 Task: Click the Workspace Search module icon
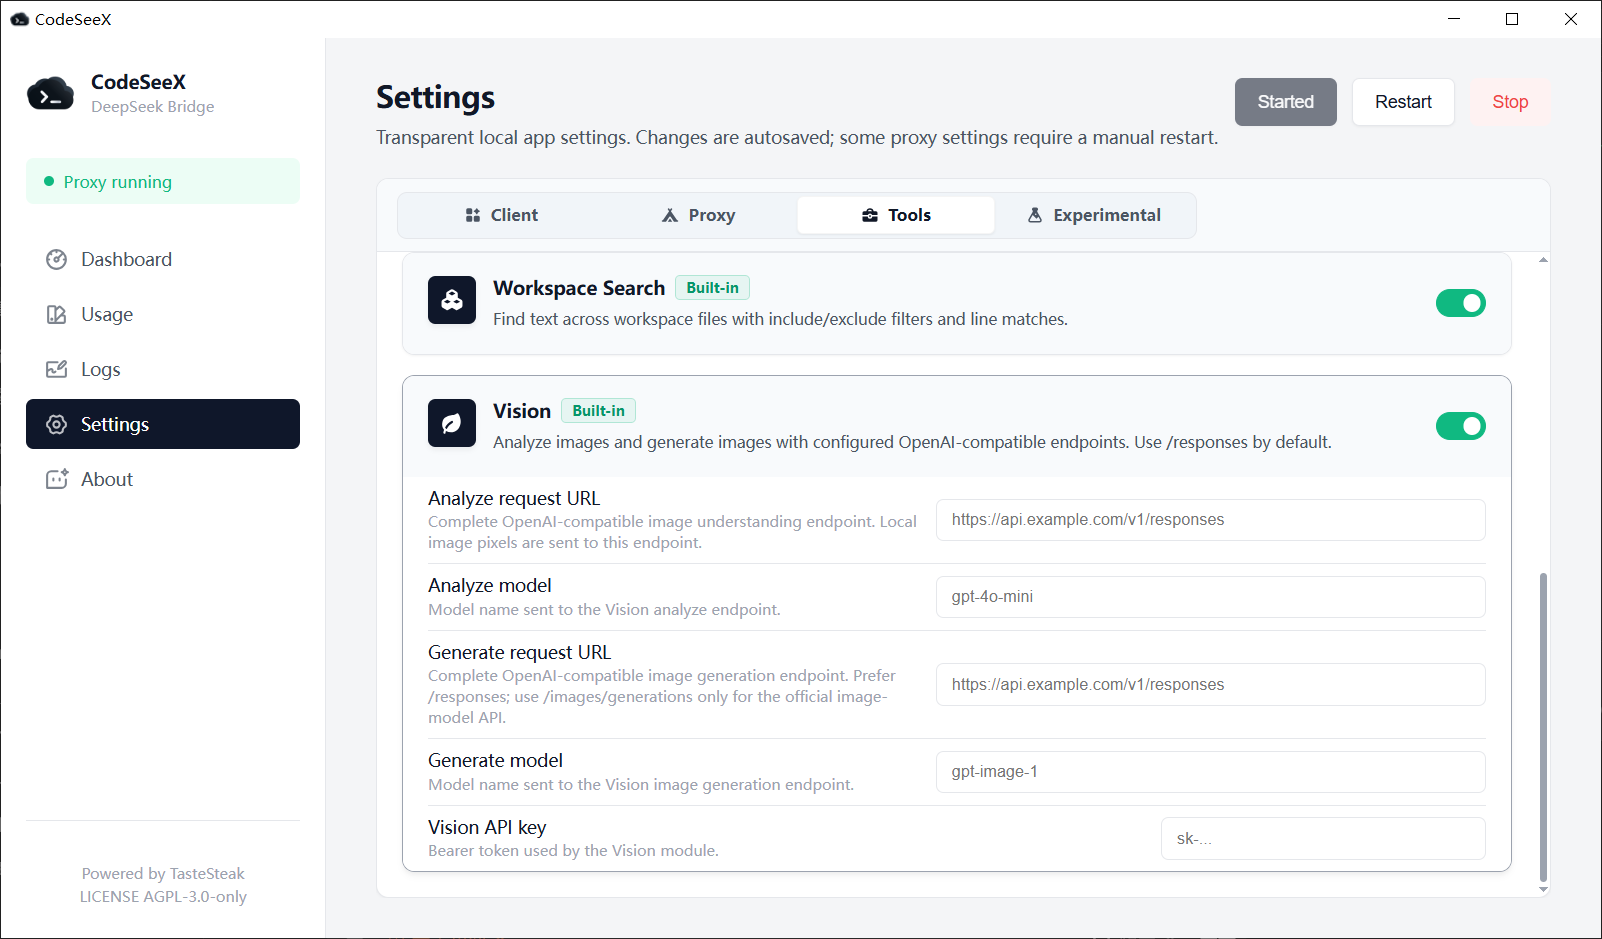pyautogui.click(x=452, y=300)
